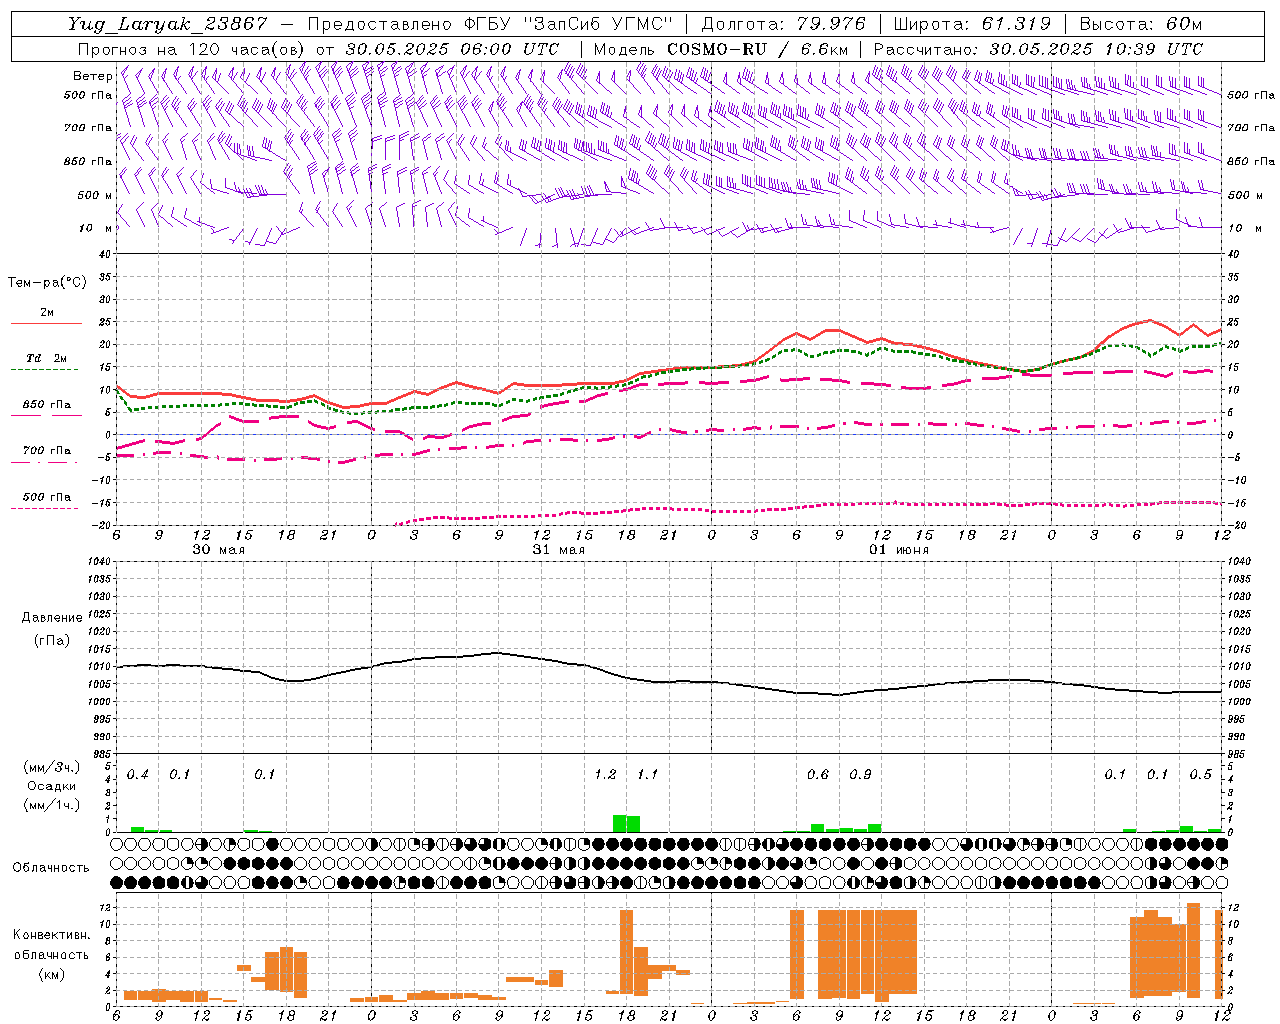The image size is (1280, 1024).
Task: Click the Осадки precipitation label
Action: (51, 786)
